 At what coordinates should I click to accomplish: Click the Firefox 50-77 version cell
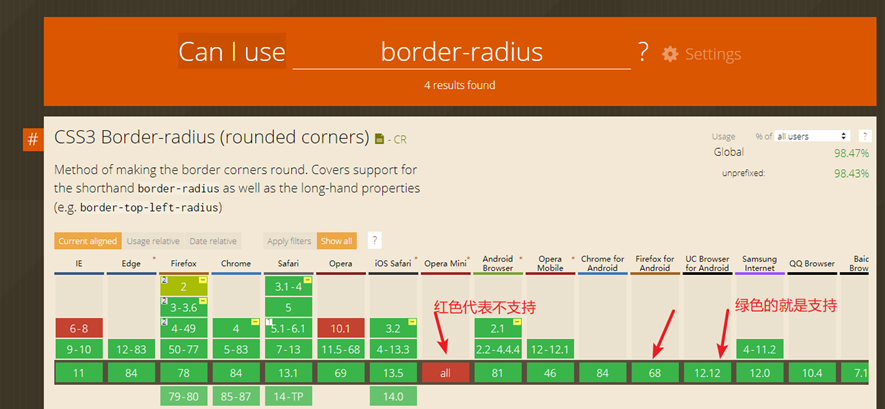tap(183, 350)
